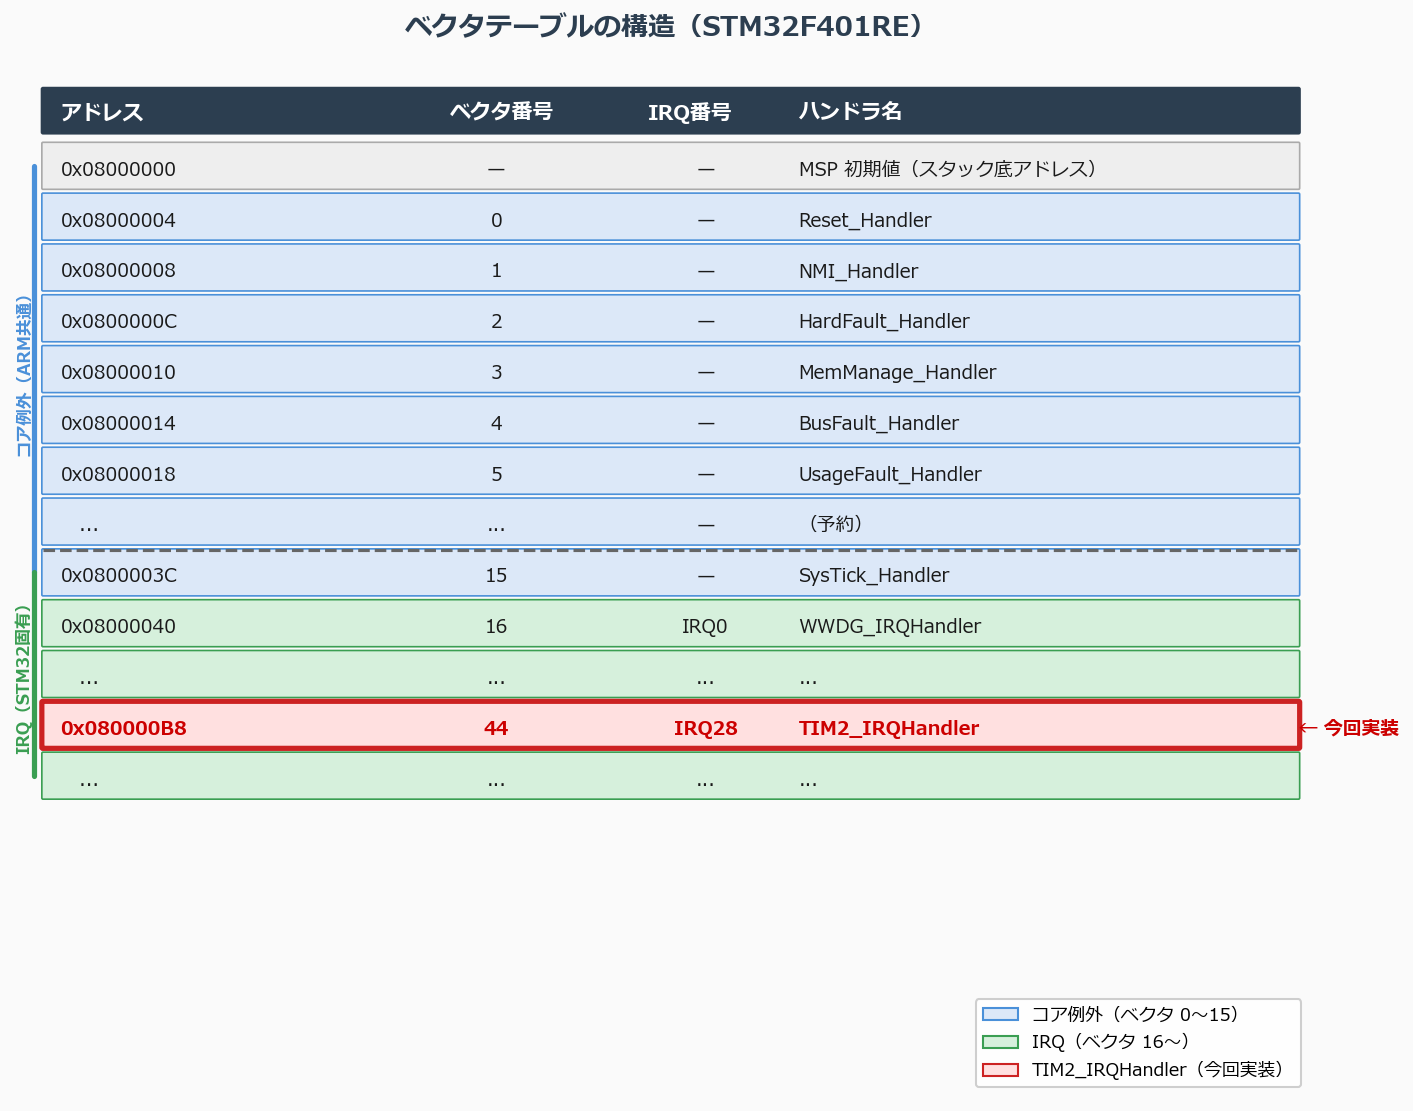Viewport: 1413px width, 1111px height.
Task: Select the MSP 初期値 row
Action: pyautogui.click(x=670, y=168)
